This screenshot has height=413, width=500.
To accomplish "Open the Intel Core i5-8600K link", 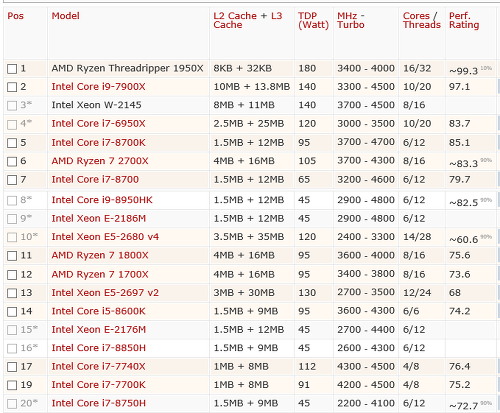I will [98, 311].
